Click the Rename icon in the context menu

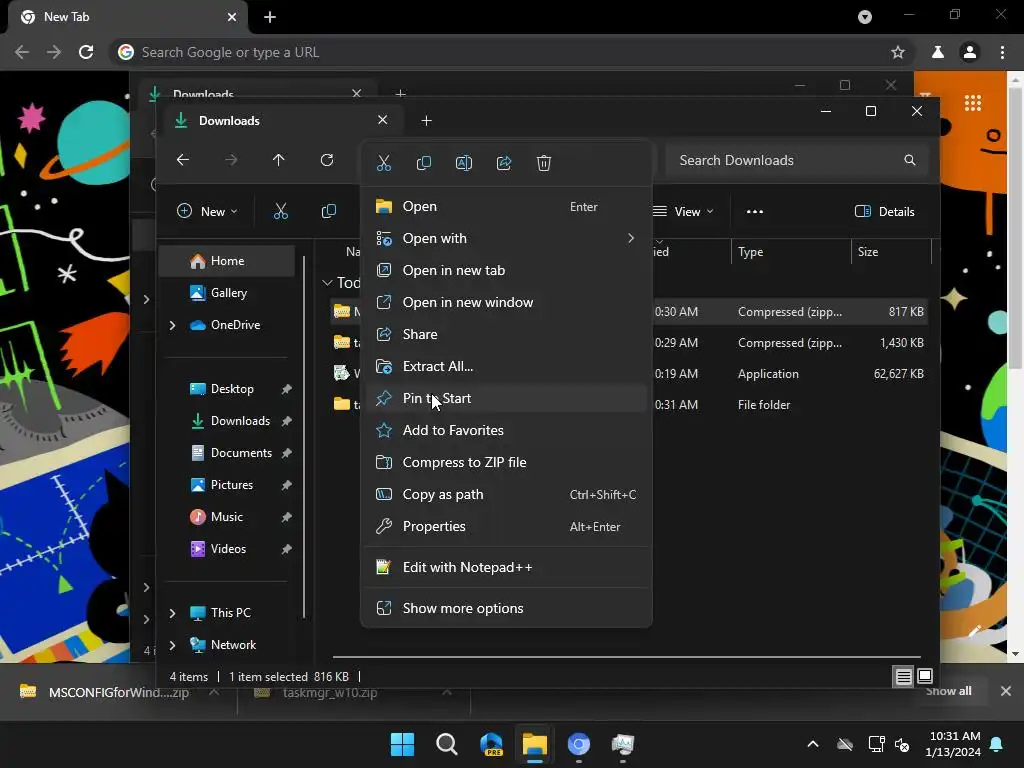(x=464, y=163)
